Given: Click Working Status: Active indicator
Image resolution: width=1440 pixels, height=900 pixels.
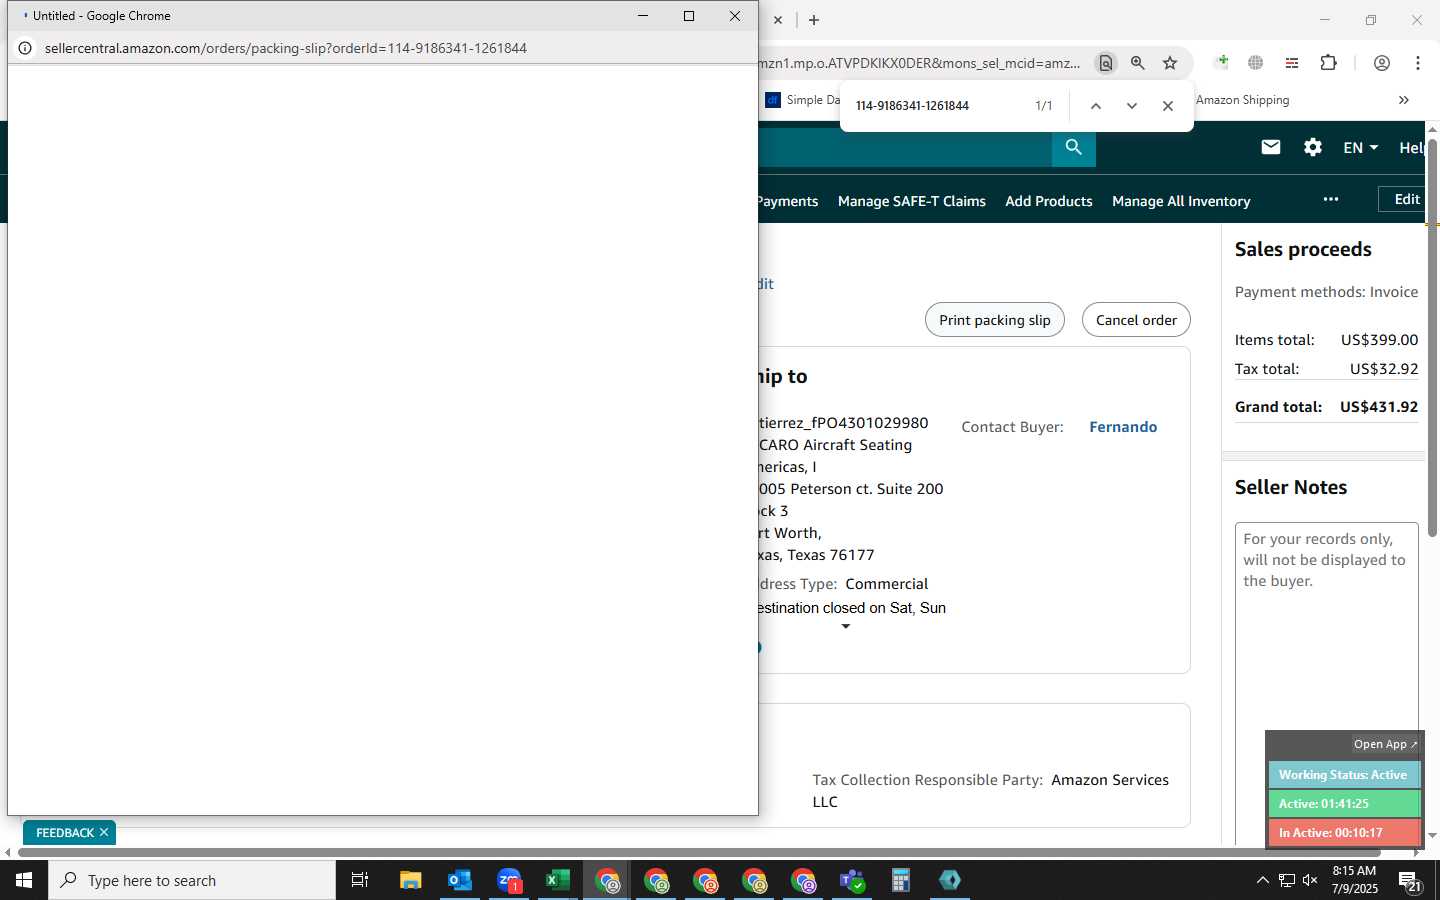Looking at the screenshot, I should pyautogui.click(x=1344, y=775).
